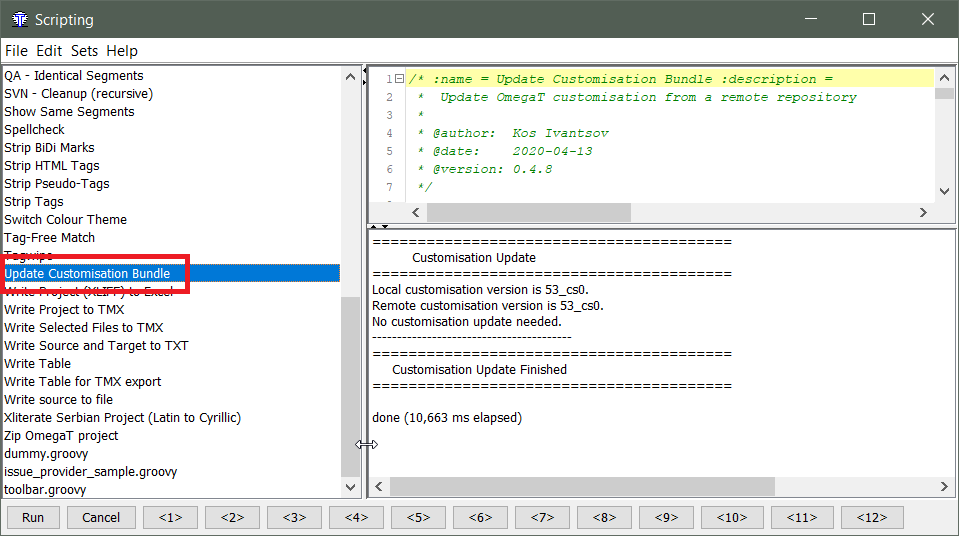Run script slot <12>
Viewport: 959px width, 536px height.
872,518
